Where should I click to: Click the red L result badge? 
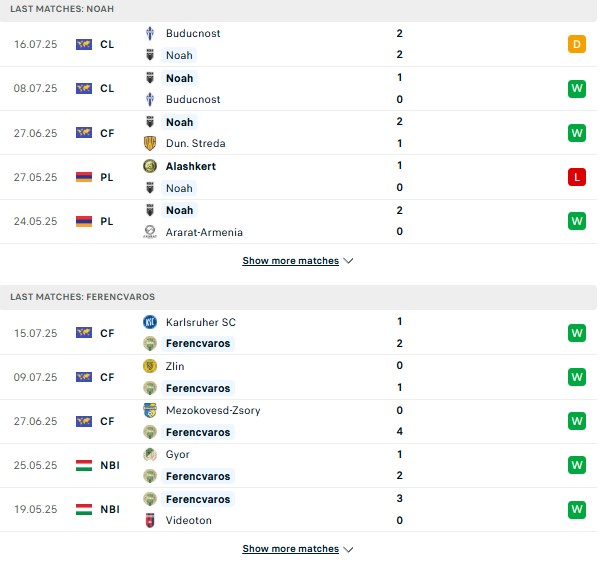coord(577,177)
